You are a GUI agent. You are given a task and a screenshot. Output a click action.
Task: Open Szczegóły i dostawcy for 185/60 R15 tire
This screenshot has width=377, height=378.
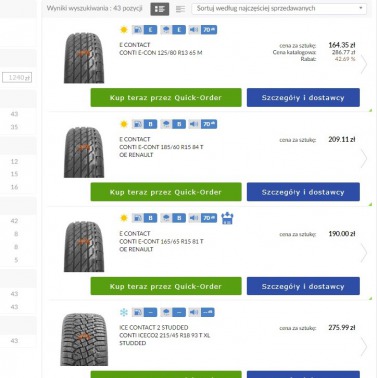303,192
